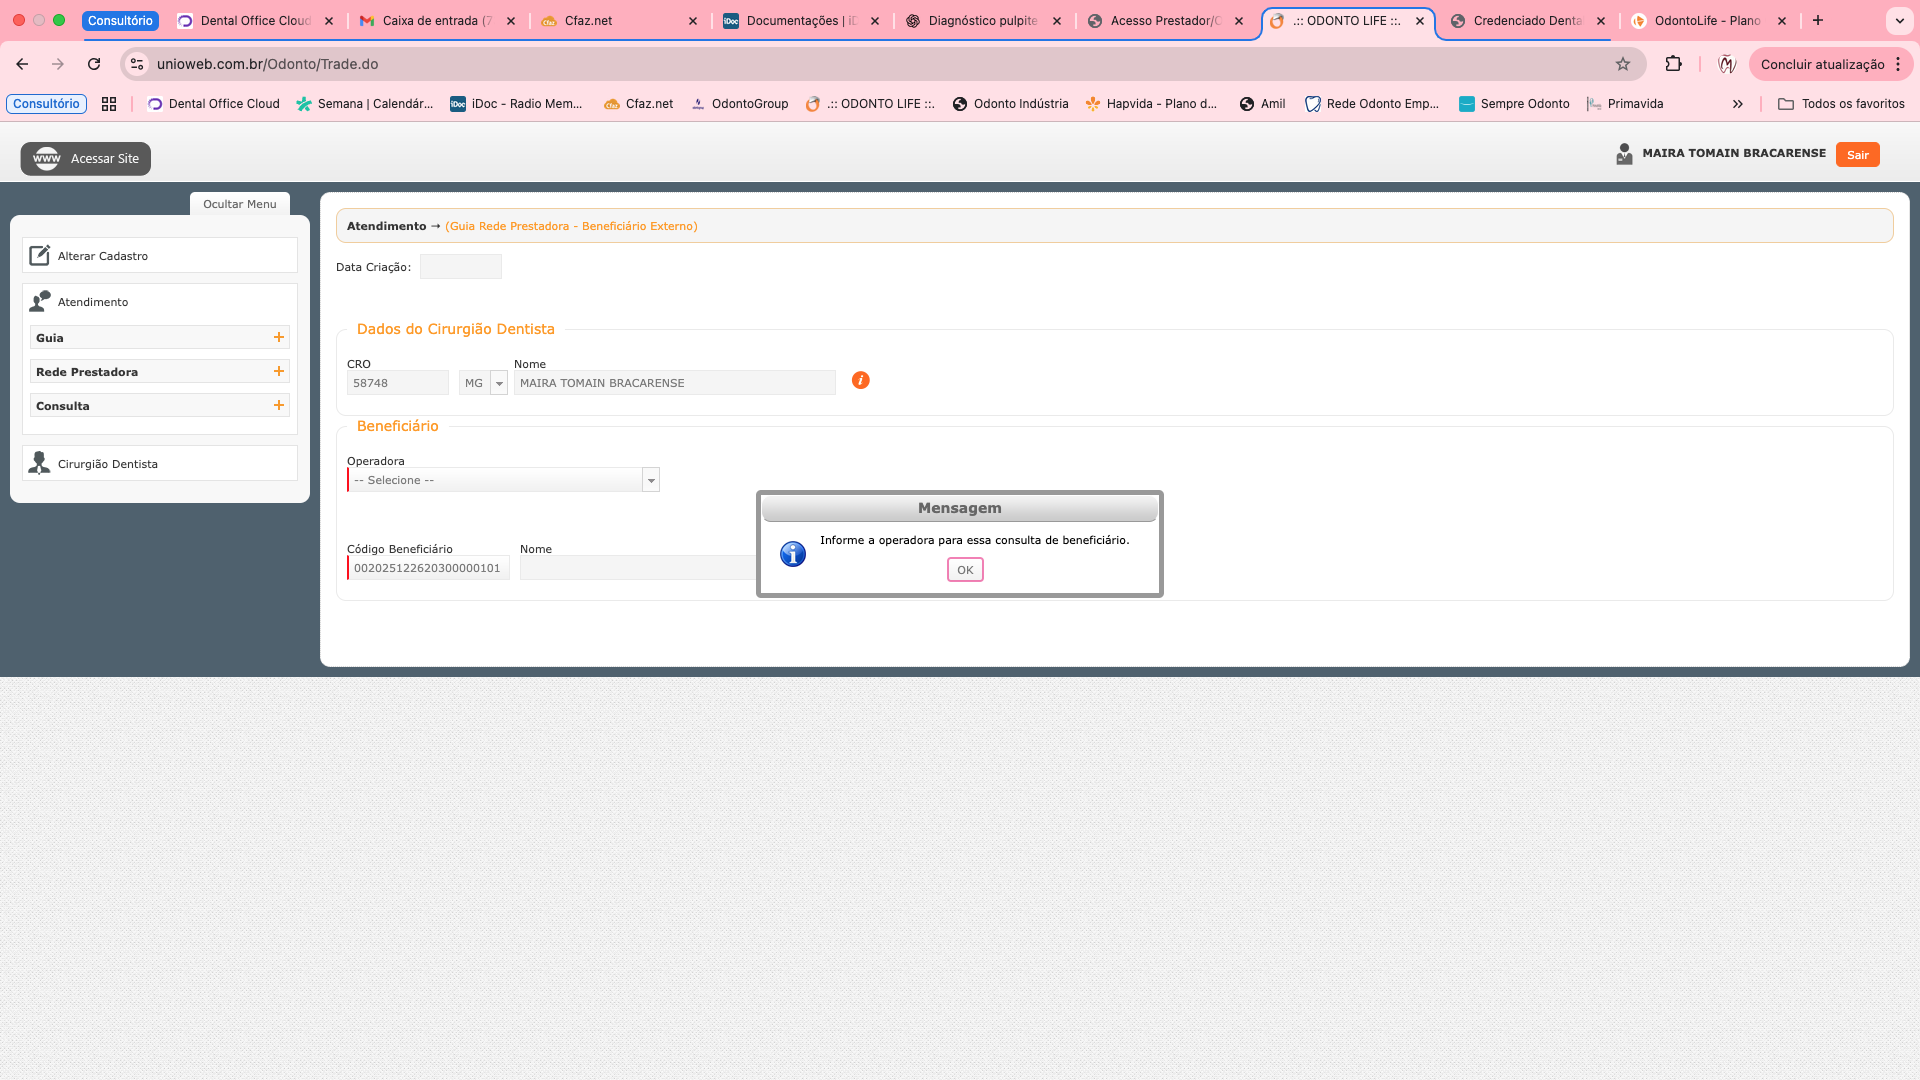Open the browser extensions puzzle icon

1673,64
